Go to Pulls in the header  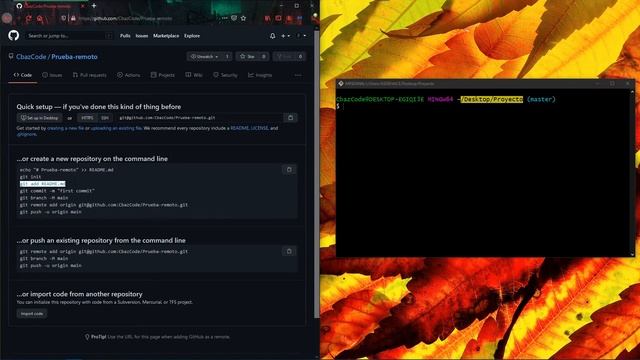125,36
